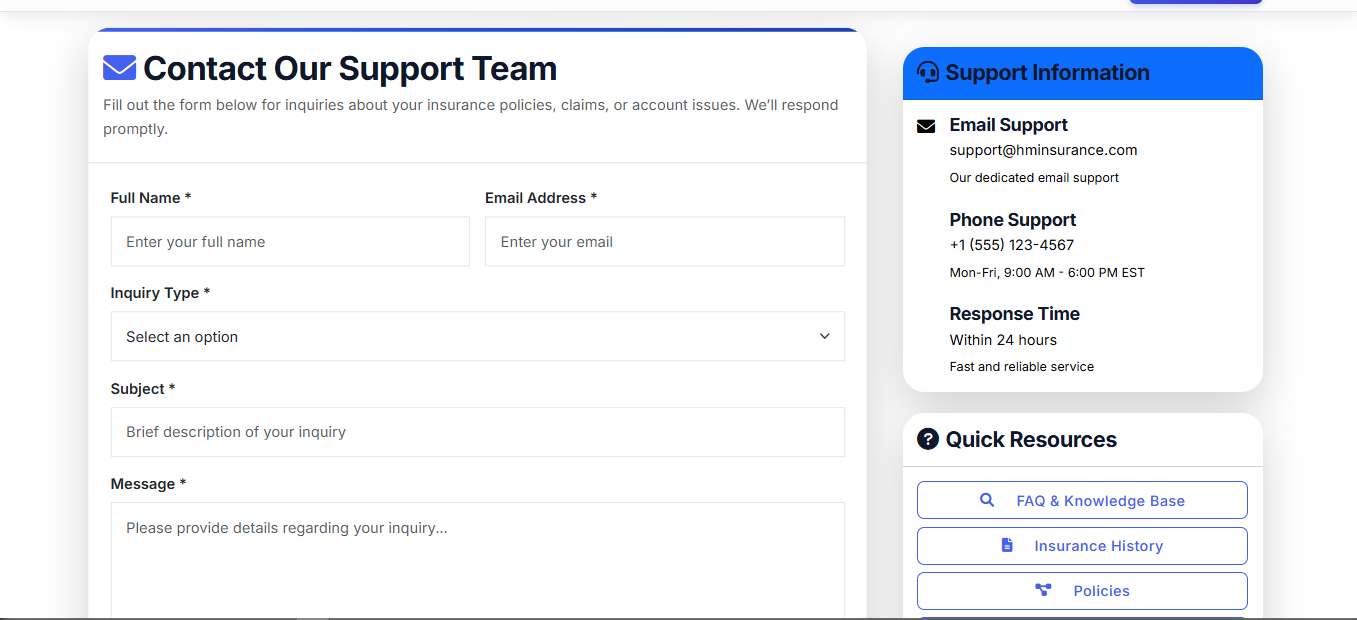1357x620 pixels.
Task: Click the Within 24 hours text
Action: click(1003, 340)
